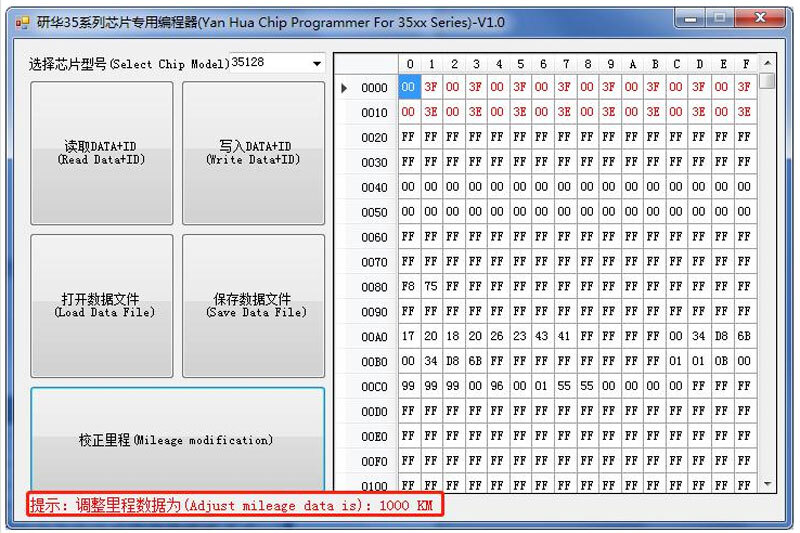
Task: Click the Load Data File button
Action: [102, 305]
